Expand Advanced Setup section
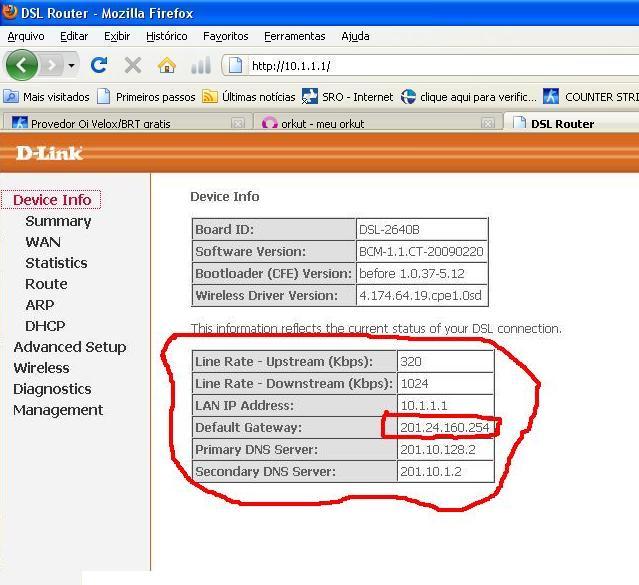 [x=69, y=347]
